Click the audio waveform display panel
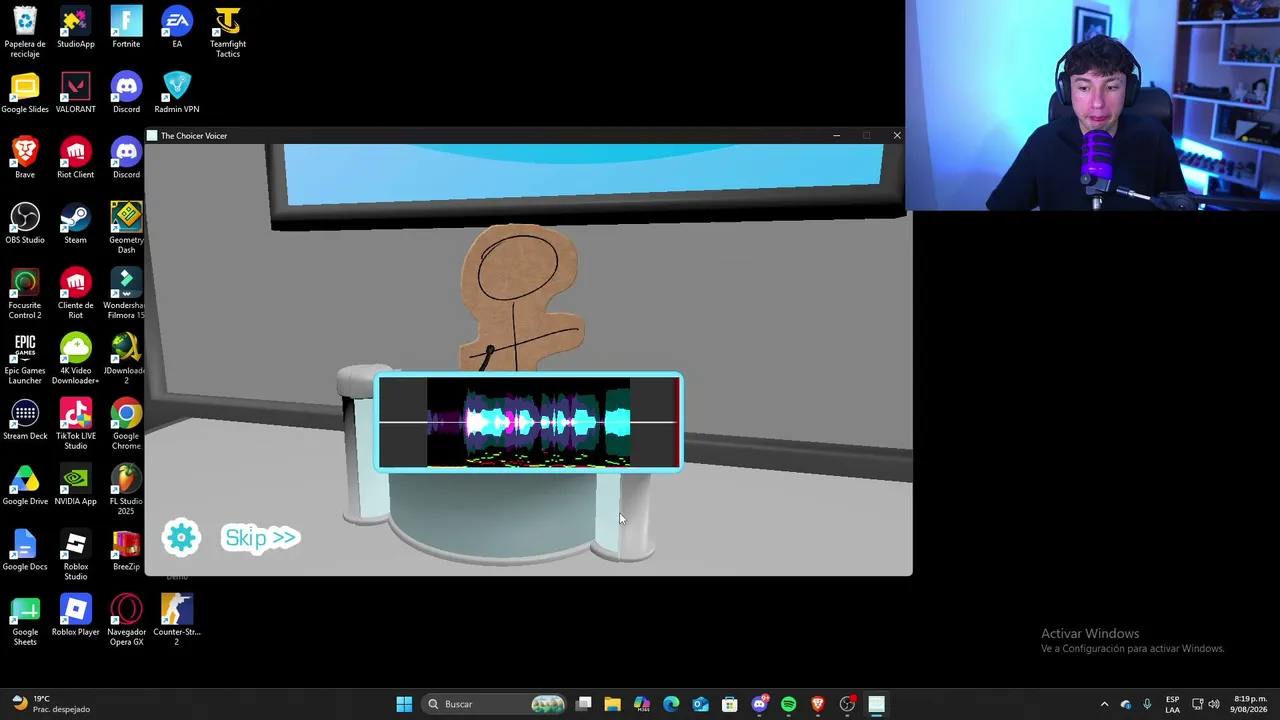1280x720 pixels. pyautogui.click(x=529, y=423)
